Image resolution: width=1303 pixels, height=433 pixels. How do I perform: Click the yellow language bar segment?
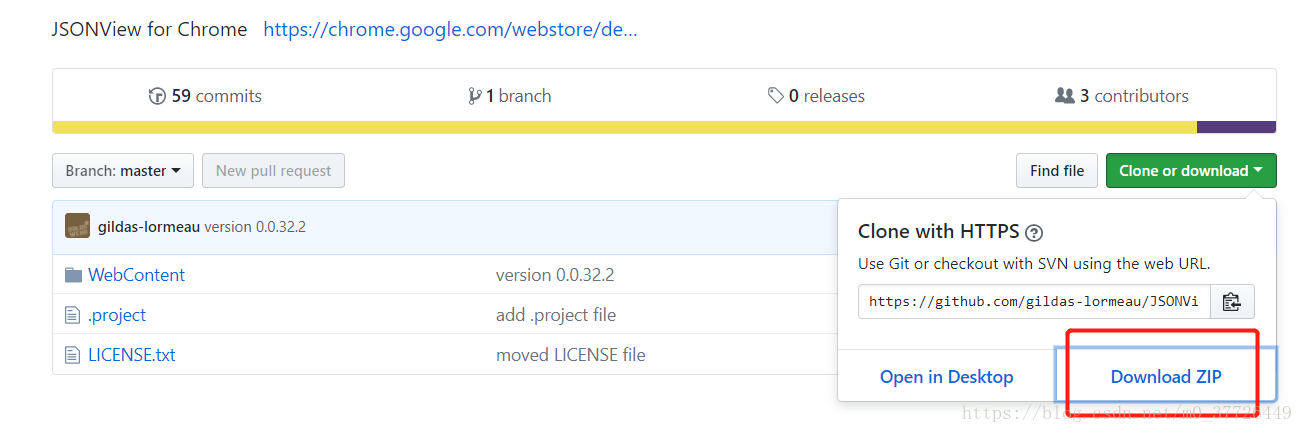coord(625,127)
